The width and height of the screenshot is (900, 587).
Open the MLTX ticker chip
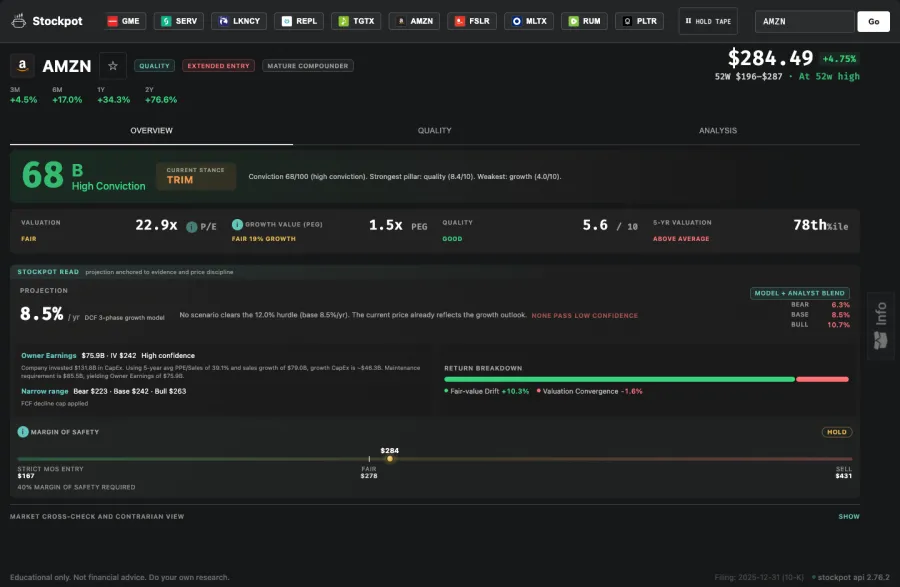[x=529, y=21]
